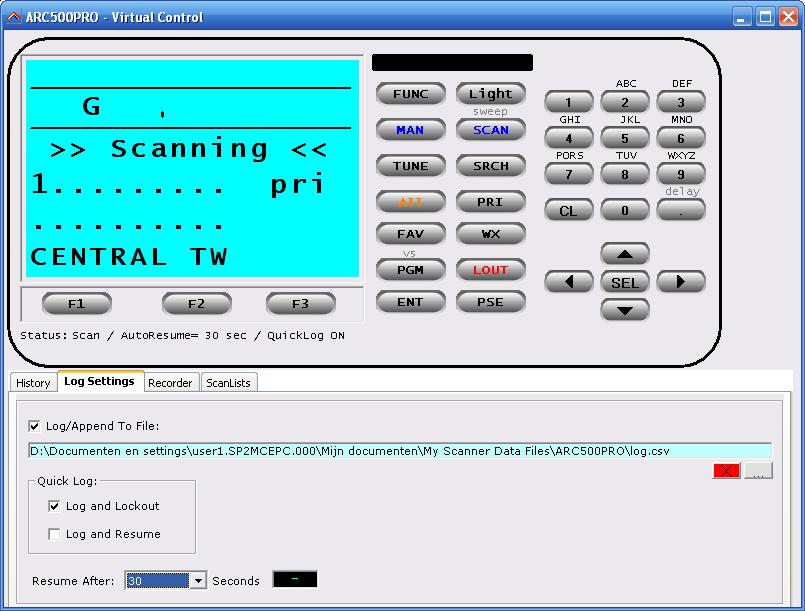Uncheck Log and Lockout option
The image size is (805, 611).
click(x=54, y=506)
